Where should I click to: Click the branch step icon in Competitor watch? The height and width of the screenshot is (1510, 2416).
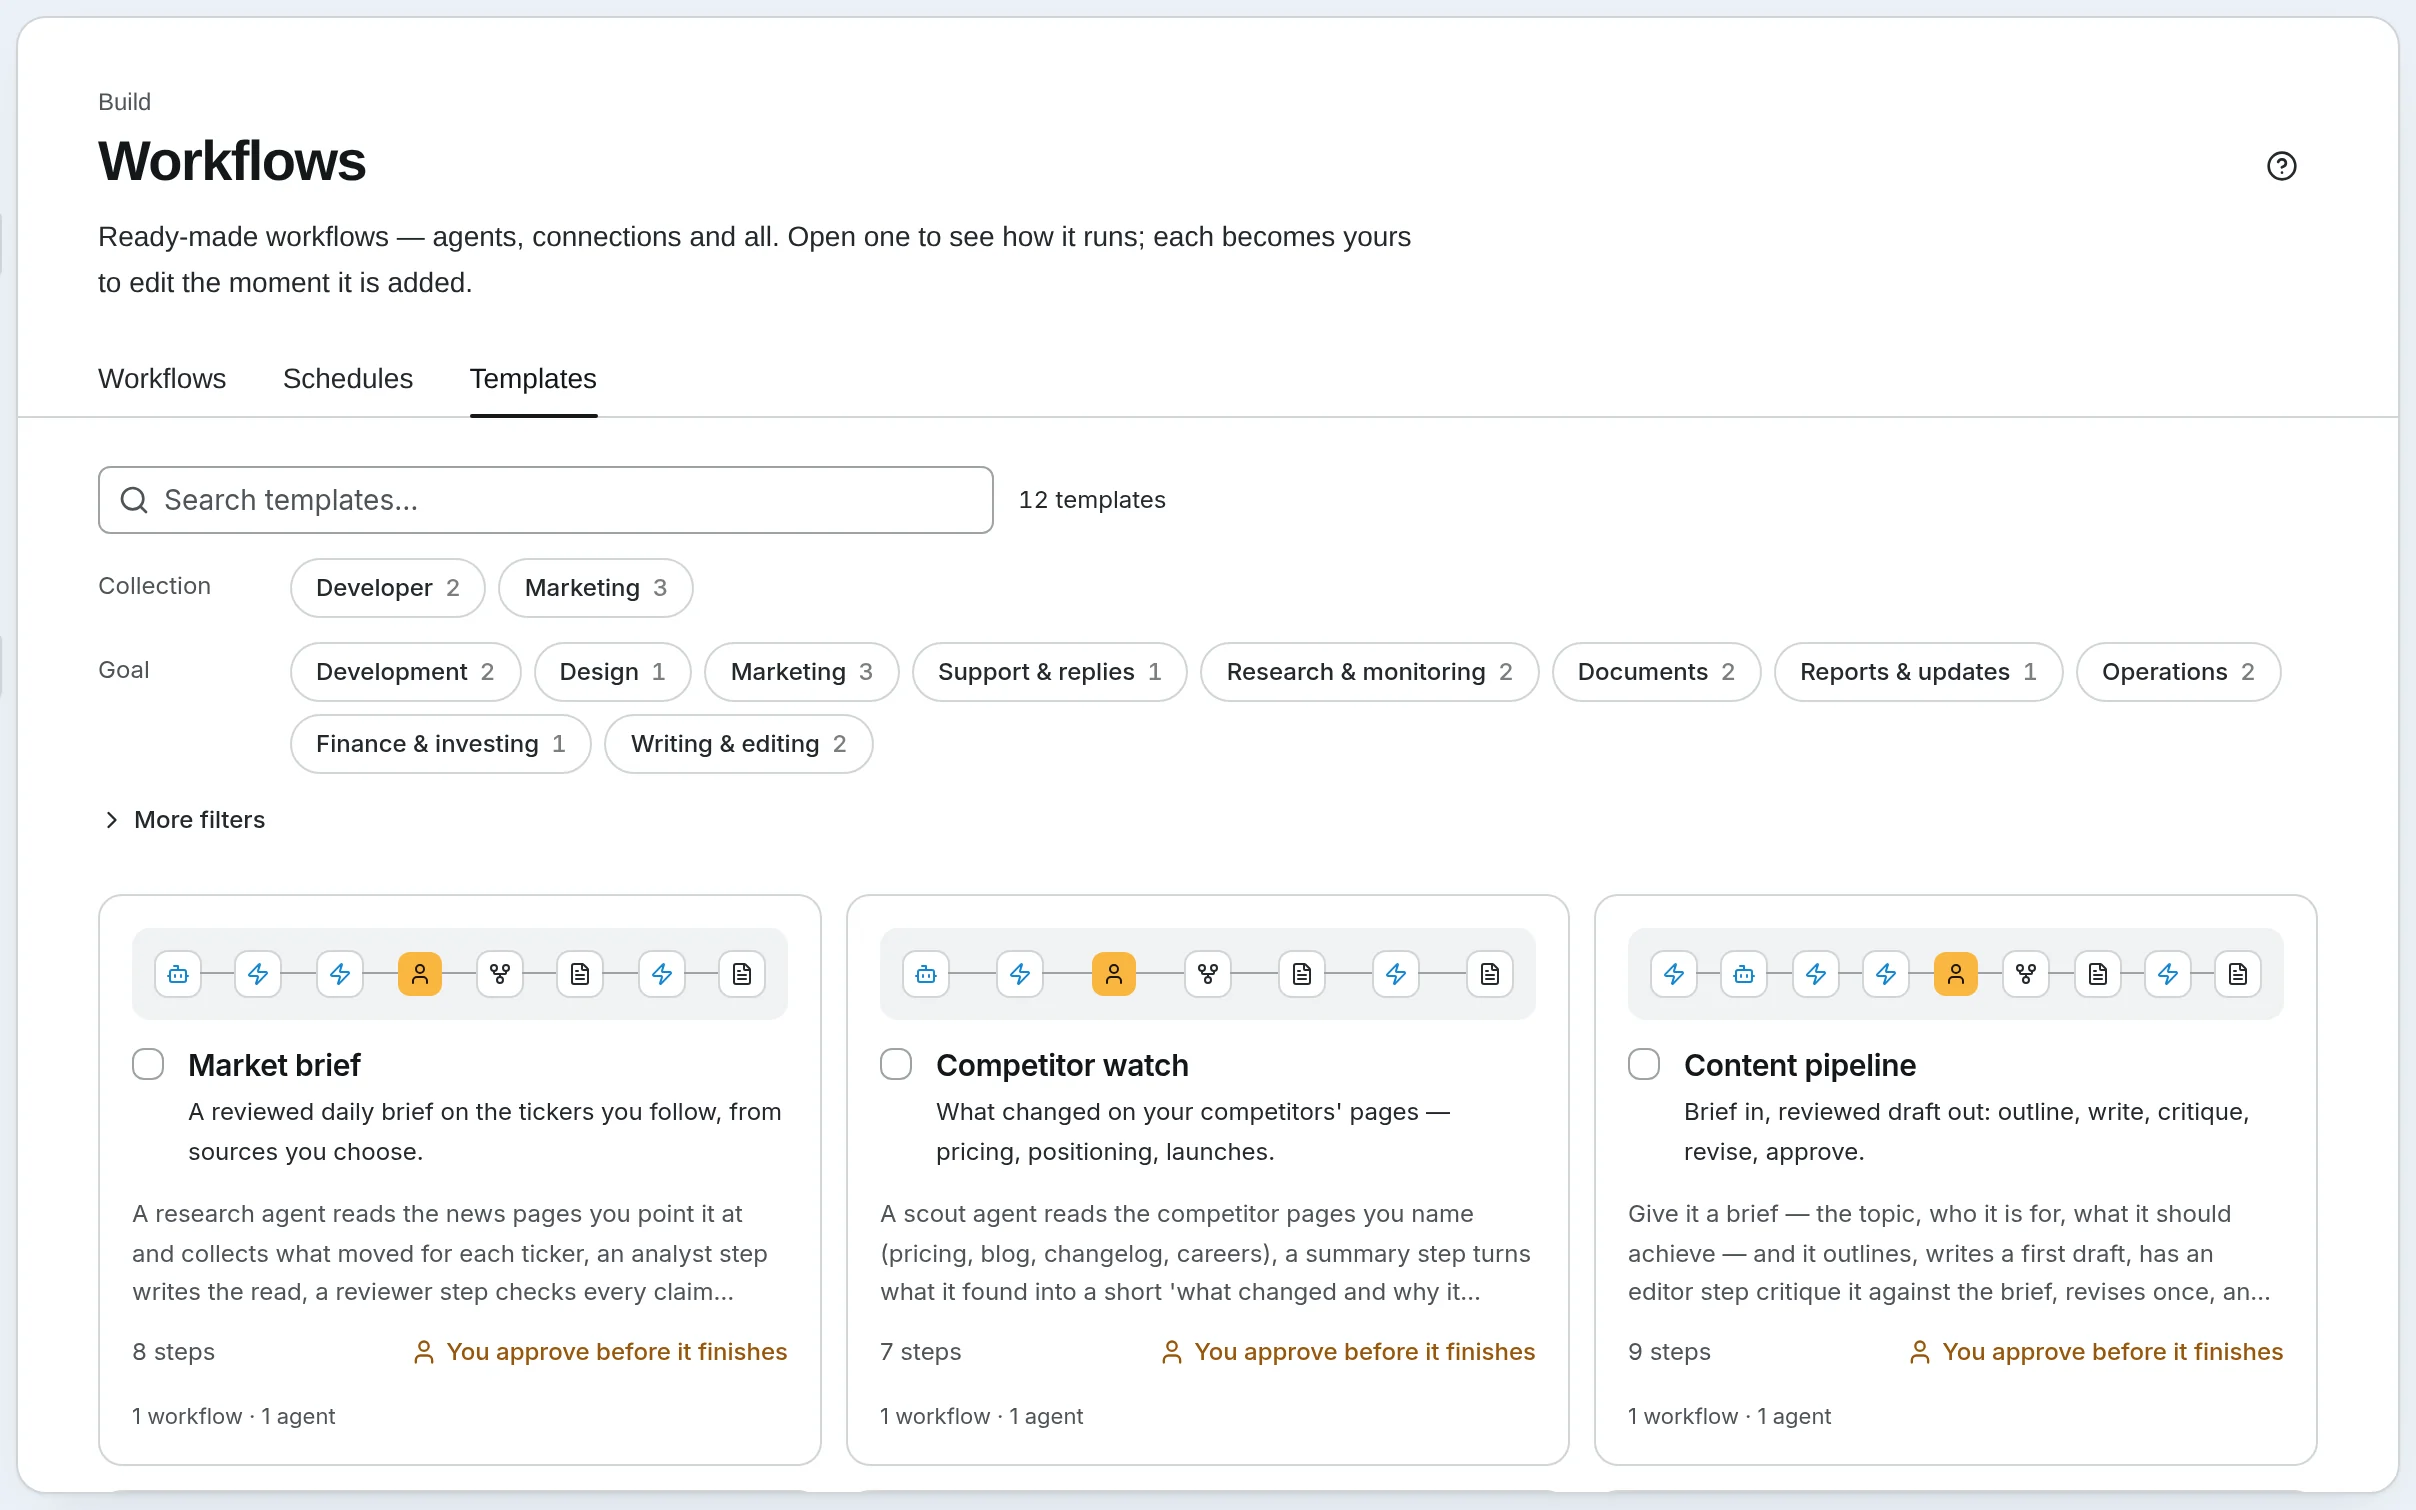(x=1208, y=974)
